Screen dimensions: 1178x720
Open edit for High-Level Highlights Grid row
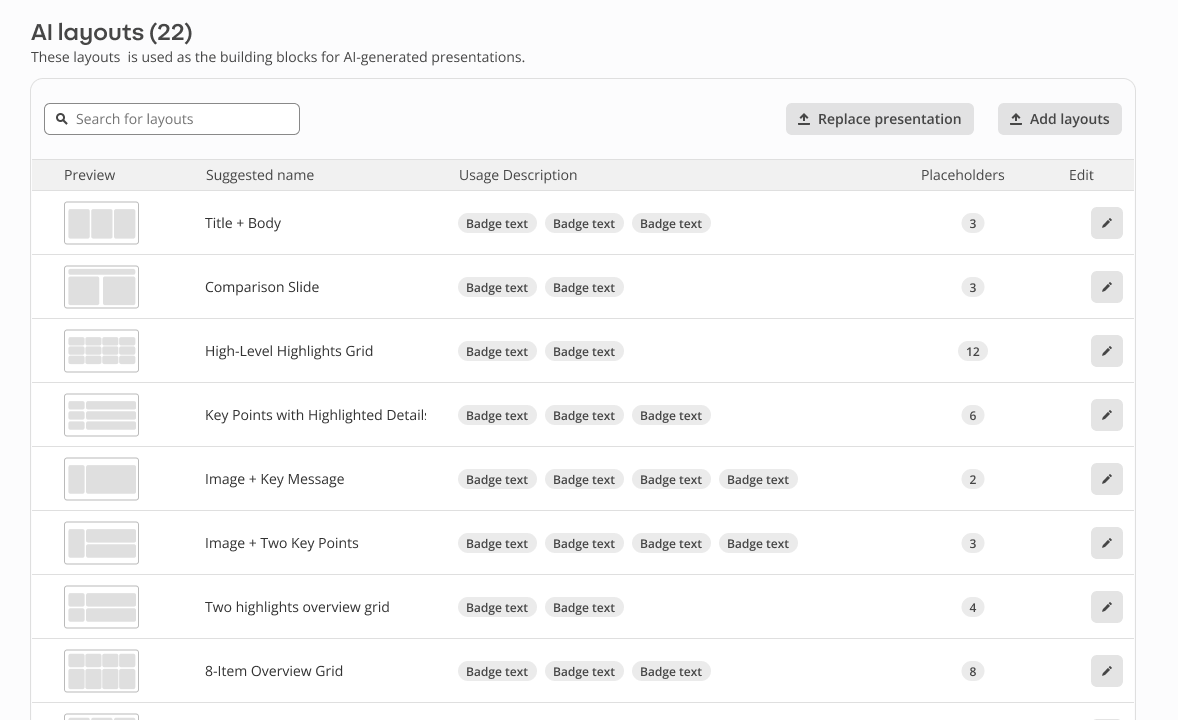pyautogui.click(x=1107, y=351)
